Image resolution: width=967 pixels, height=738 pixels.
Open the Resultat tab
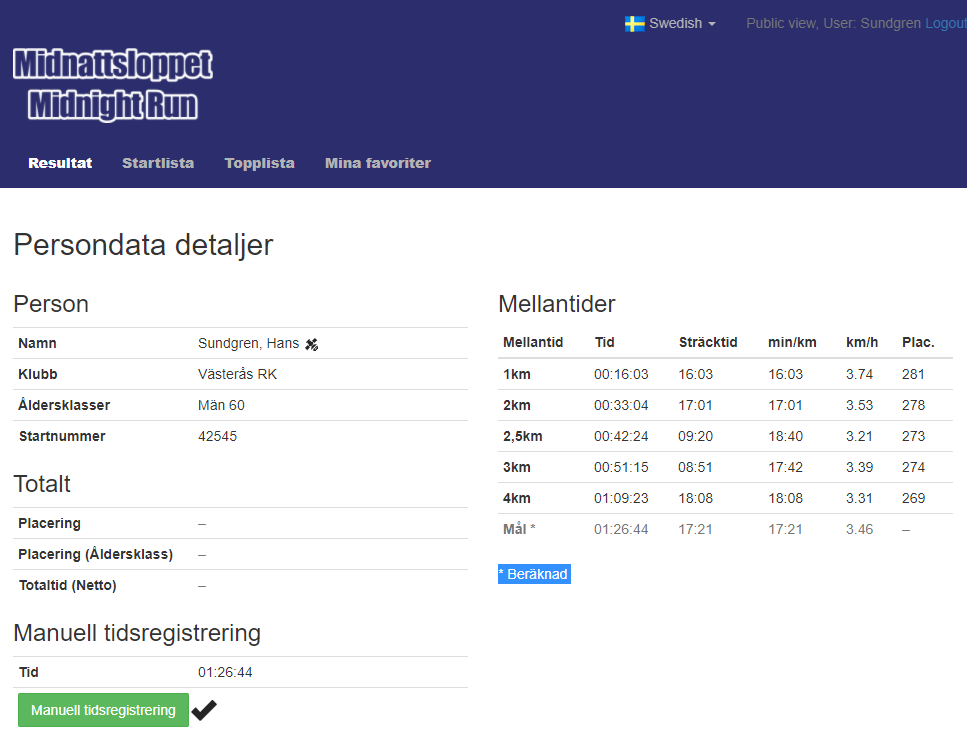click(x=60, y=163)
